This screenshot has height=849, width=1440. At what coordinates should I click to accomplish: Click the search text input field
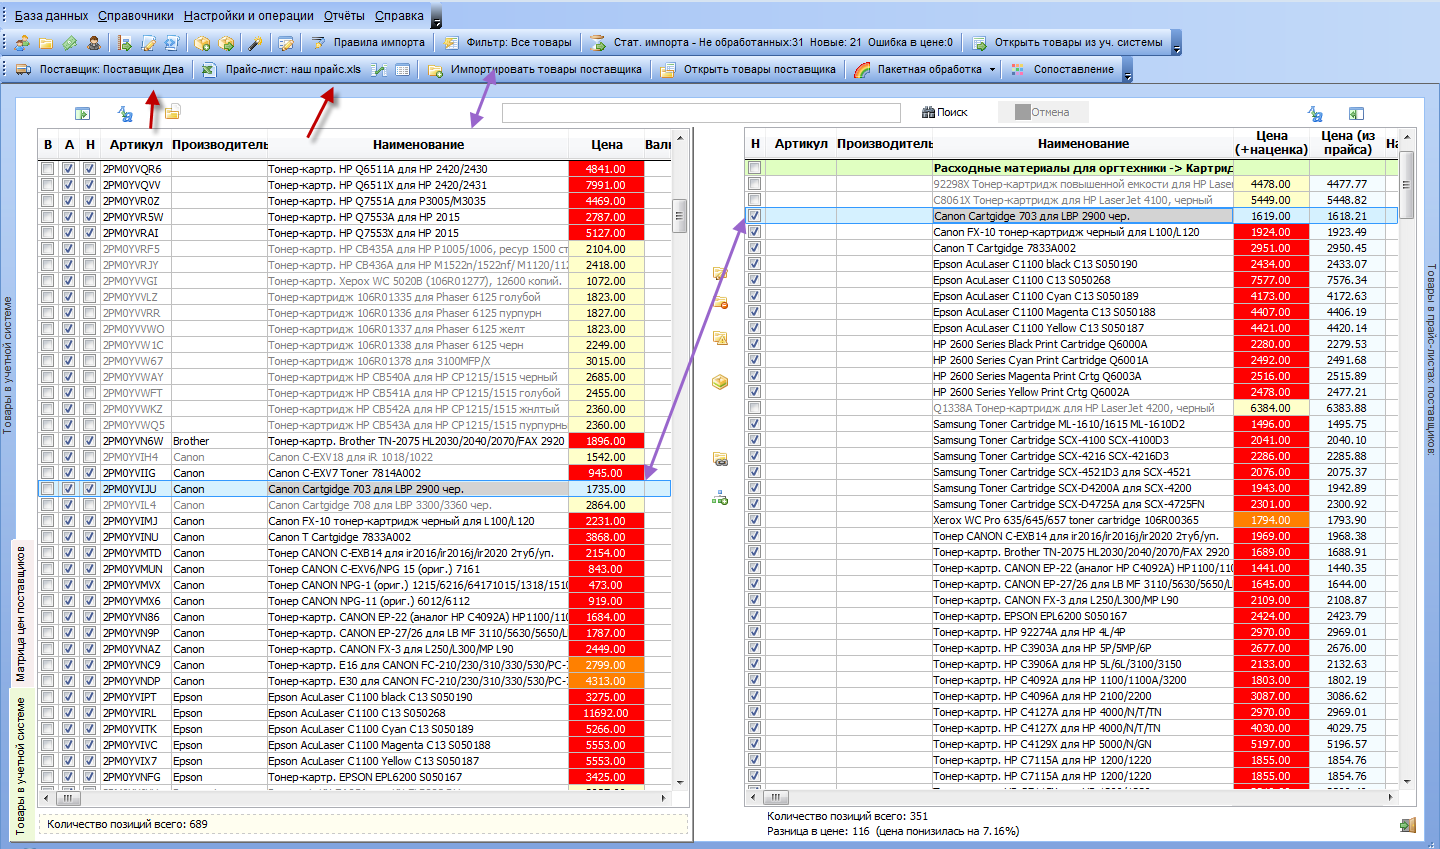[699, 112]
